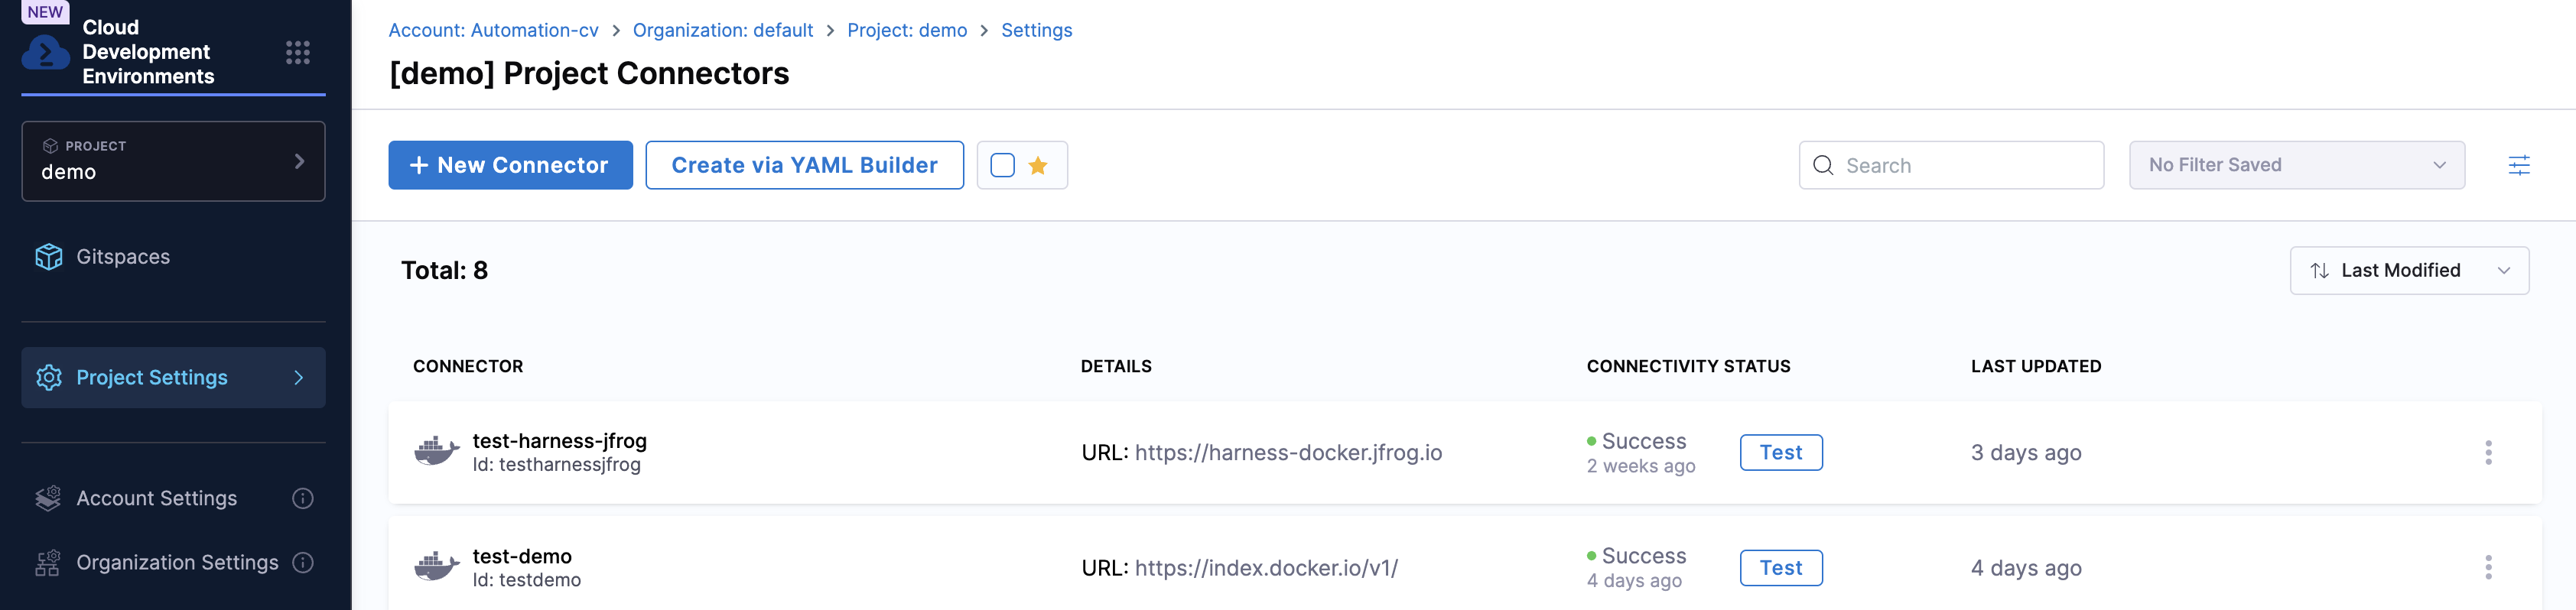This screenshot has width=2576, height=610.
Task: Click info icon beside Organization Settings
Action: pyautogui.click(x=303, y=563)
